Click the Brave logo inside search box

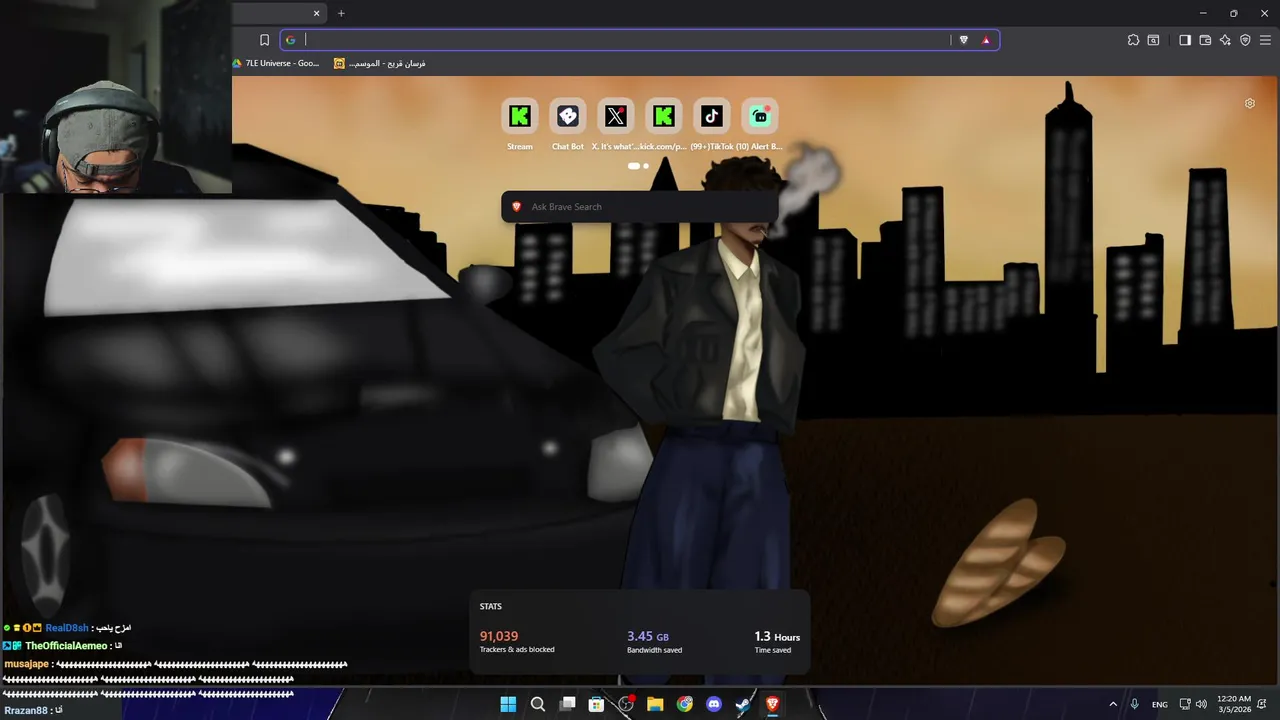(517, 207)
